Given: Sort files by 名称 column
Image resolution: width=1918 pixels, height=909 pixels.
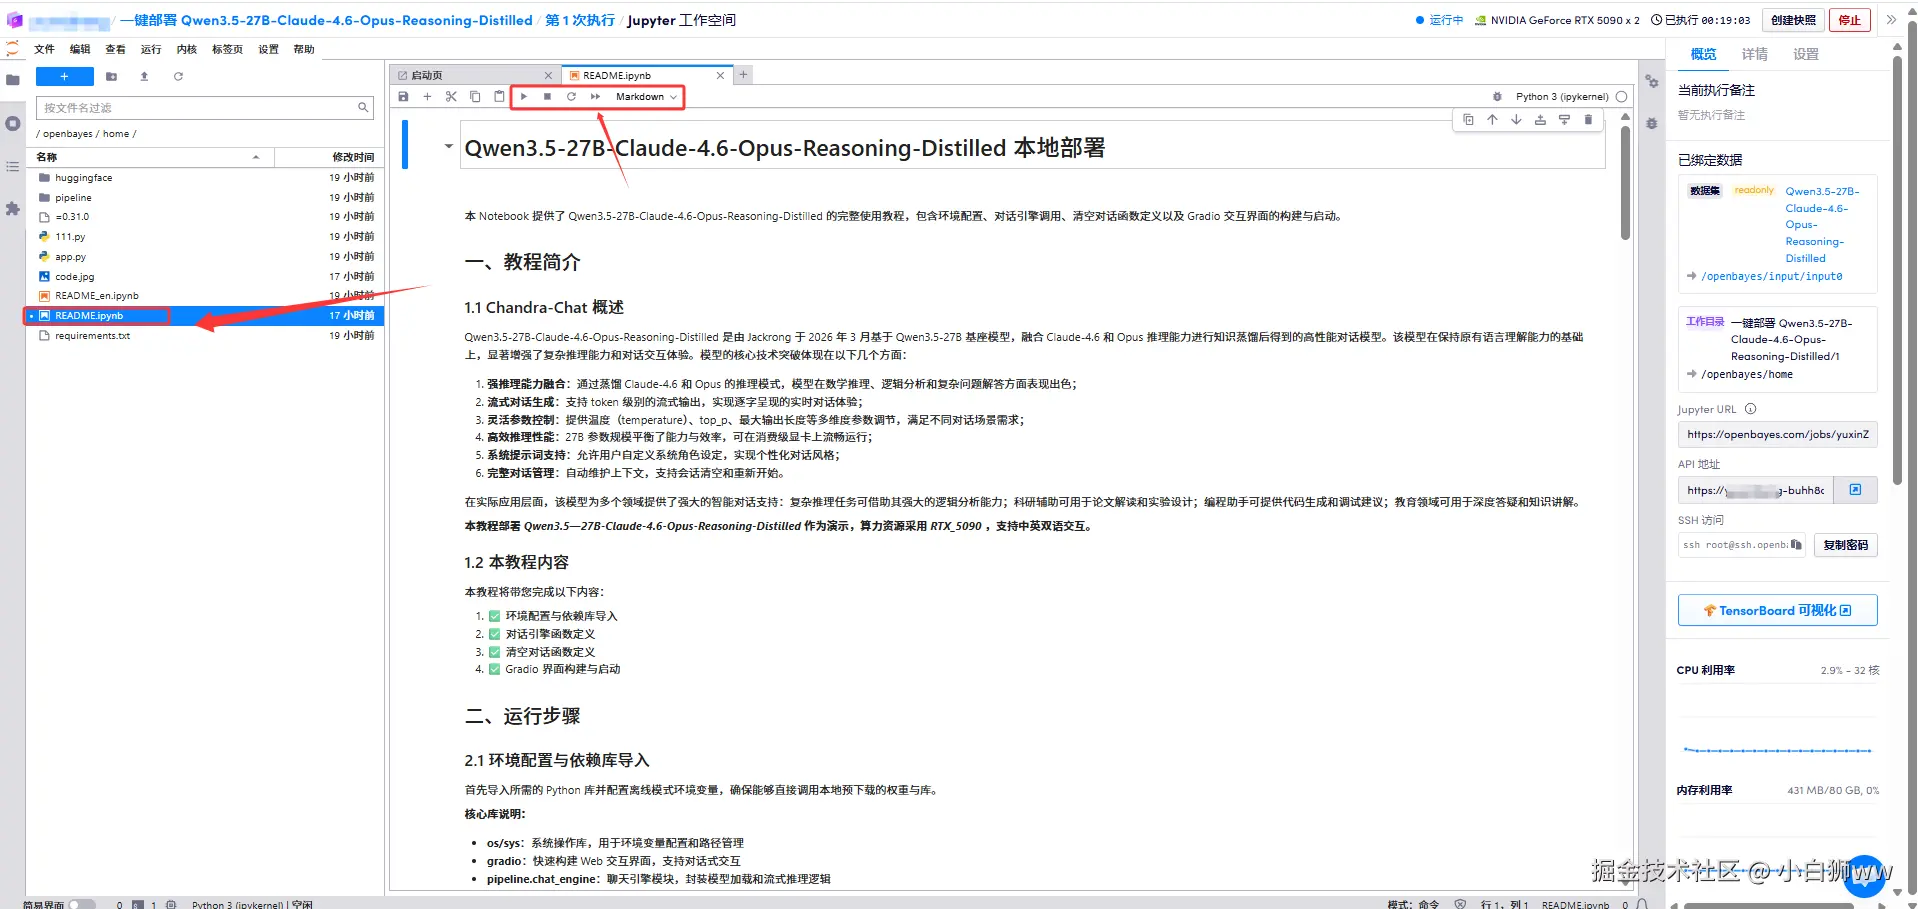Looking at the screenshot, I should 149,157.
